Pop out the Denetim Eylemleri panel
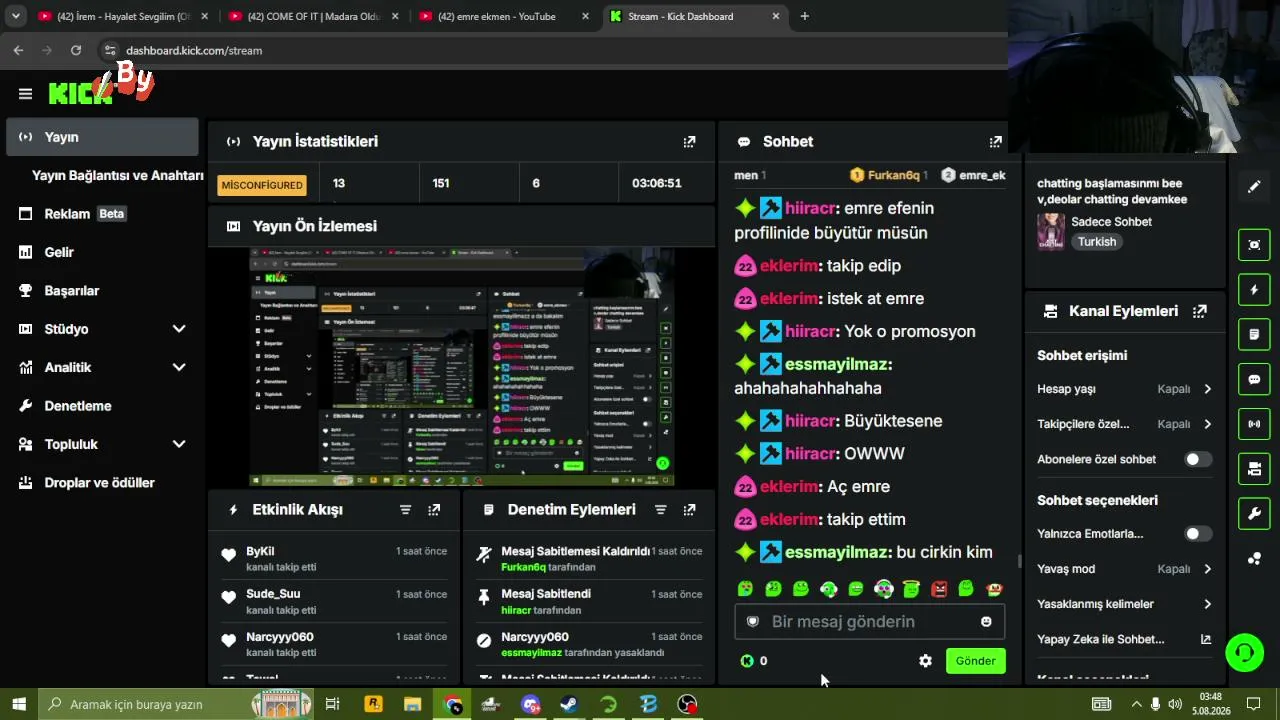1280x720 pixels. [x=689, y=510]
